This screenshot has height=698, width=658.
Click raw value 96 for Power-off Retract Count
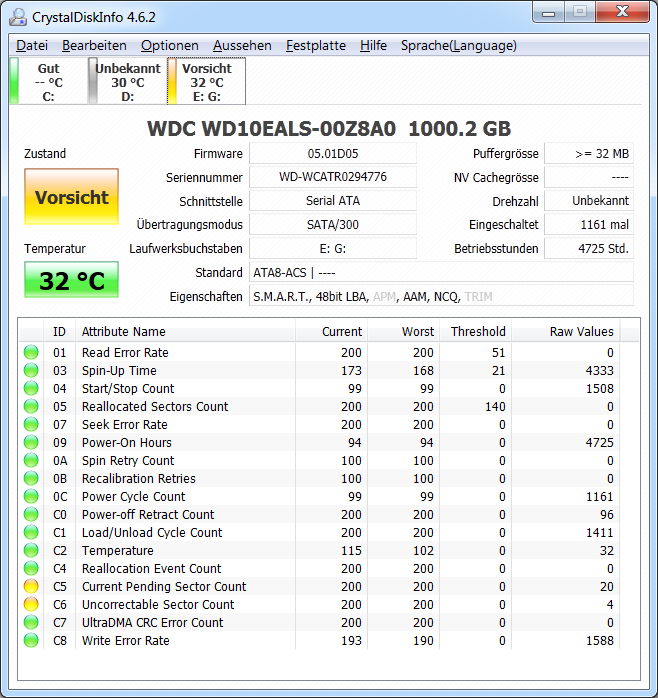point(606,514)
